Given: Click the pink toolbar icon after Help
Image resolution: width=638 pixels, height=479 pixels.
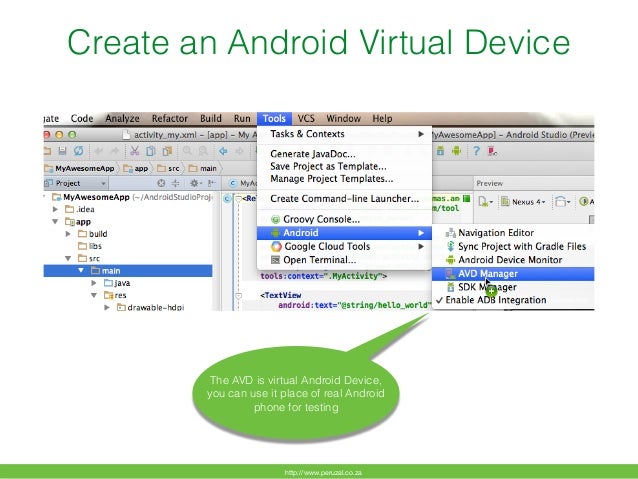Looking at the screenshot, I should point(492,151).
